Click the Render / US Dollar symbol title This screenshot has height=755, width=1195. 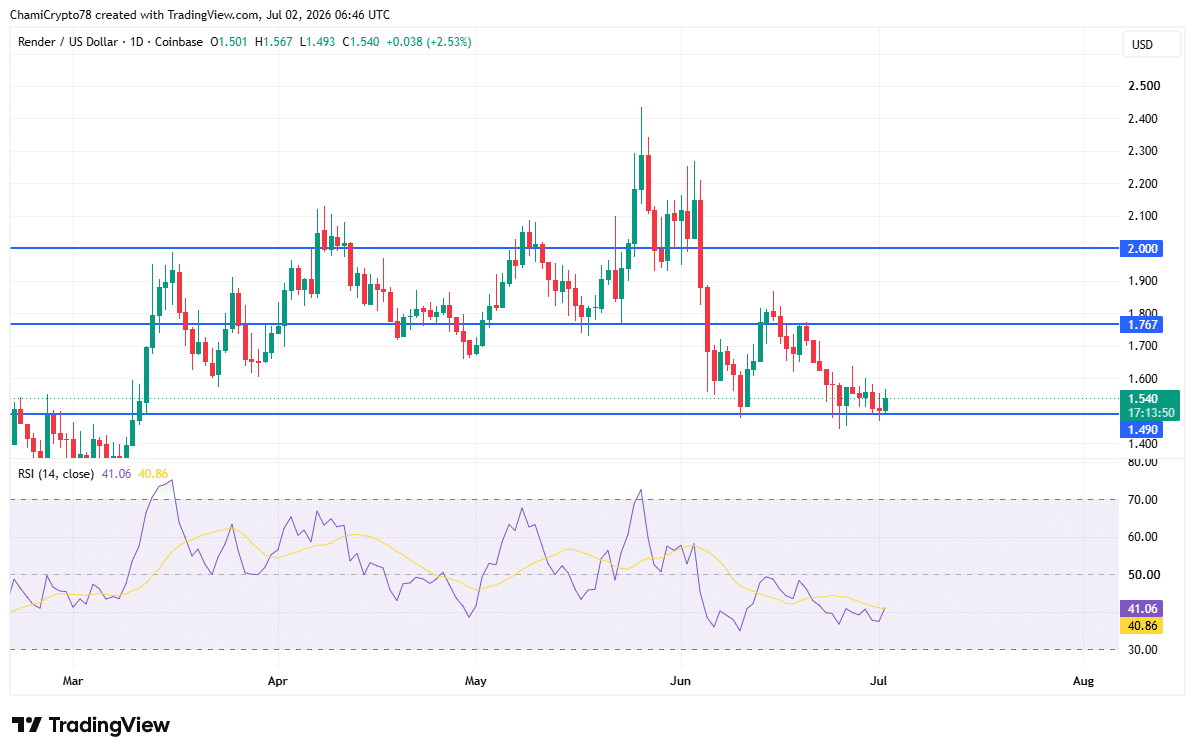point(68,42)
